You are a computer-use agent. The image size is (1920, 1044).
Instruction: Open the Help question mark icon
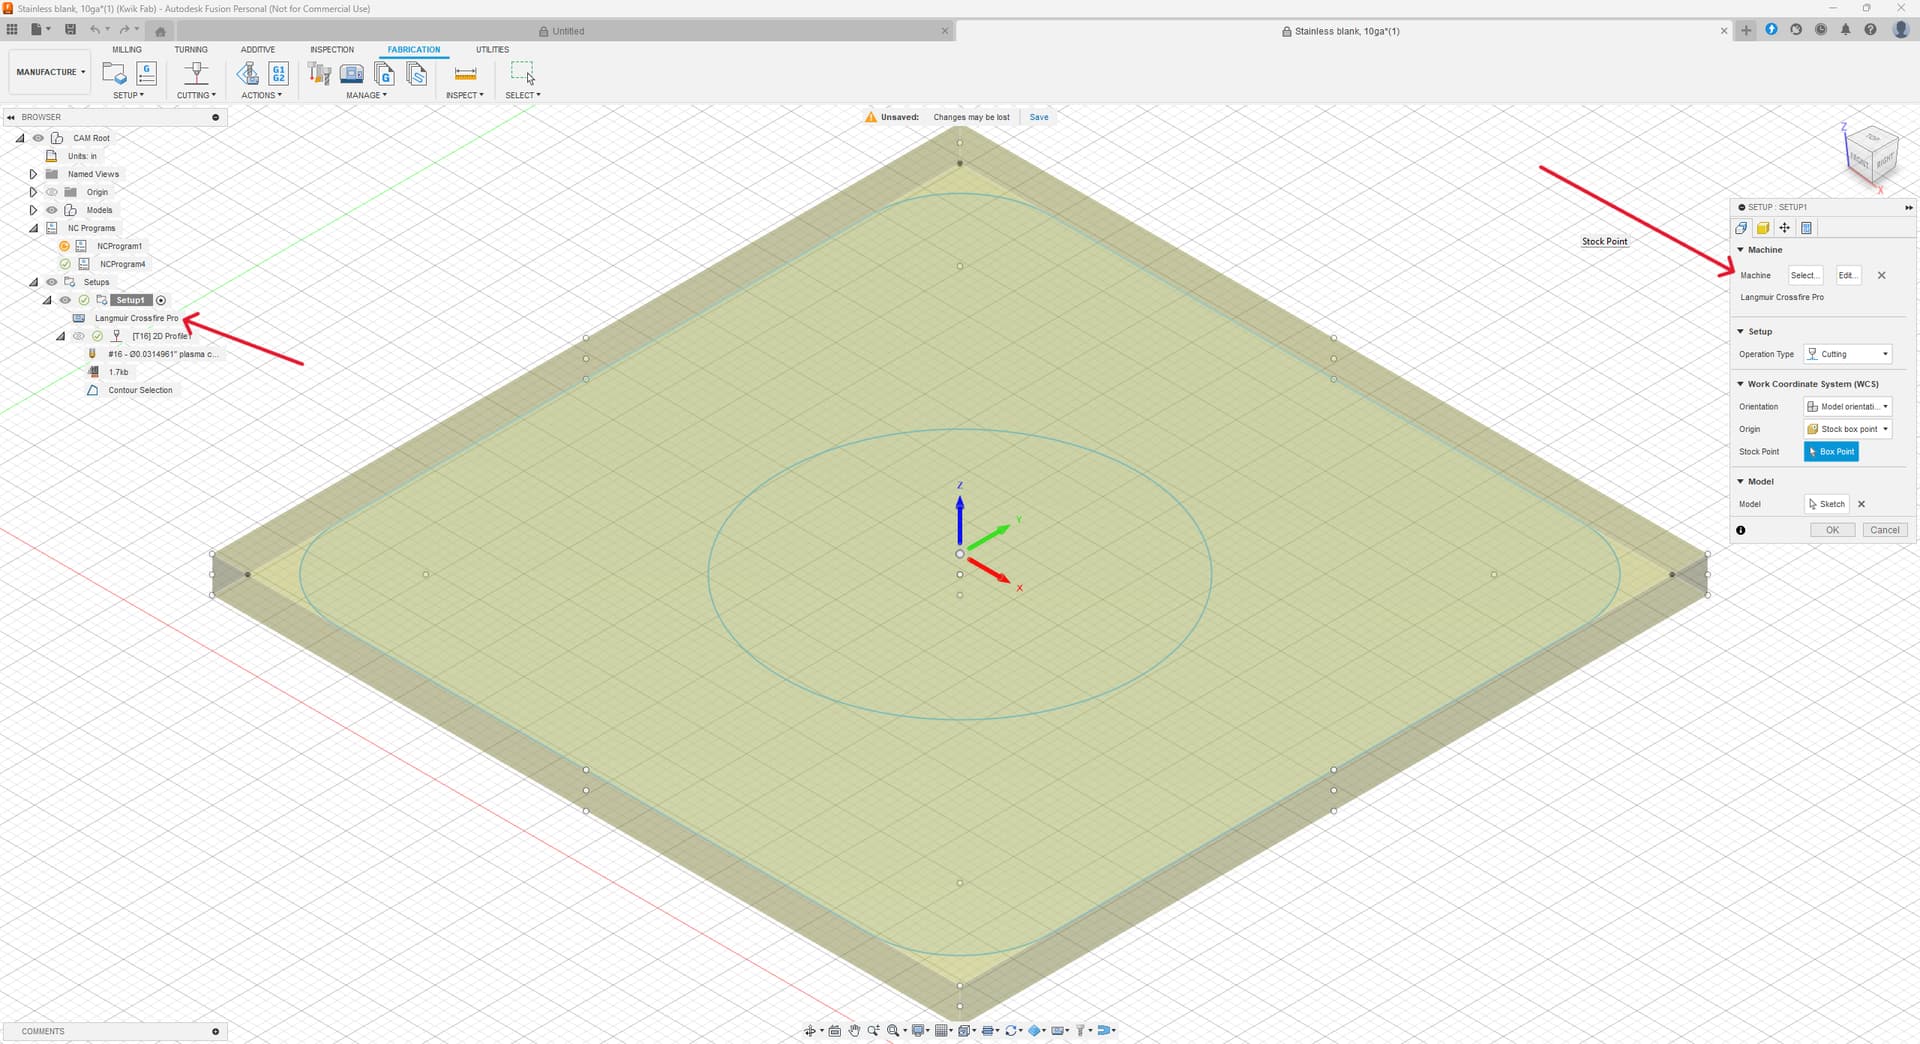point(1870,30)
